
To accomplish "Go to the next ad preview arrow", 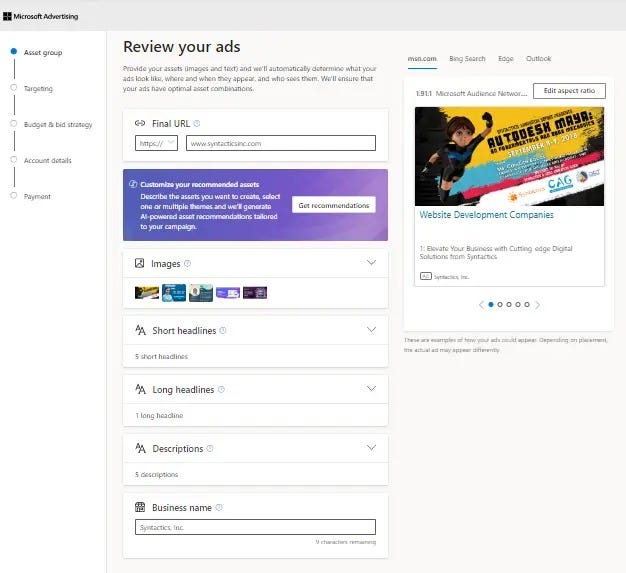I will pyautogui.click(x=537, y=305).
